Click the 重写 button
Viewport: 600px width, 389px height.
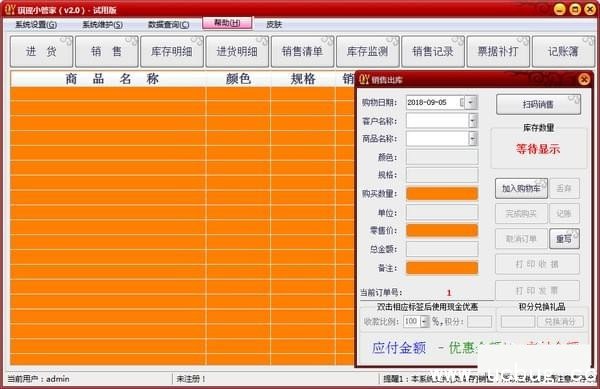[564, 239]
